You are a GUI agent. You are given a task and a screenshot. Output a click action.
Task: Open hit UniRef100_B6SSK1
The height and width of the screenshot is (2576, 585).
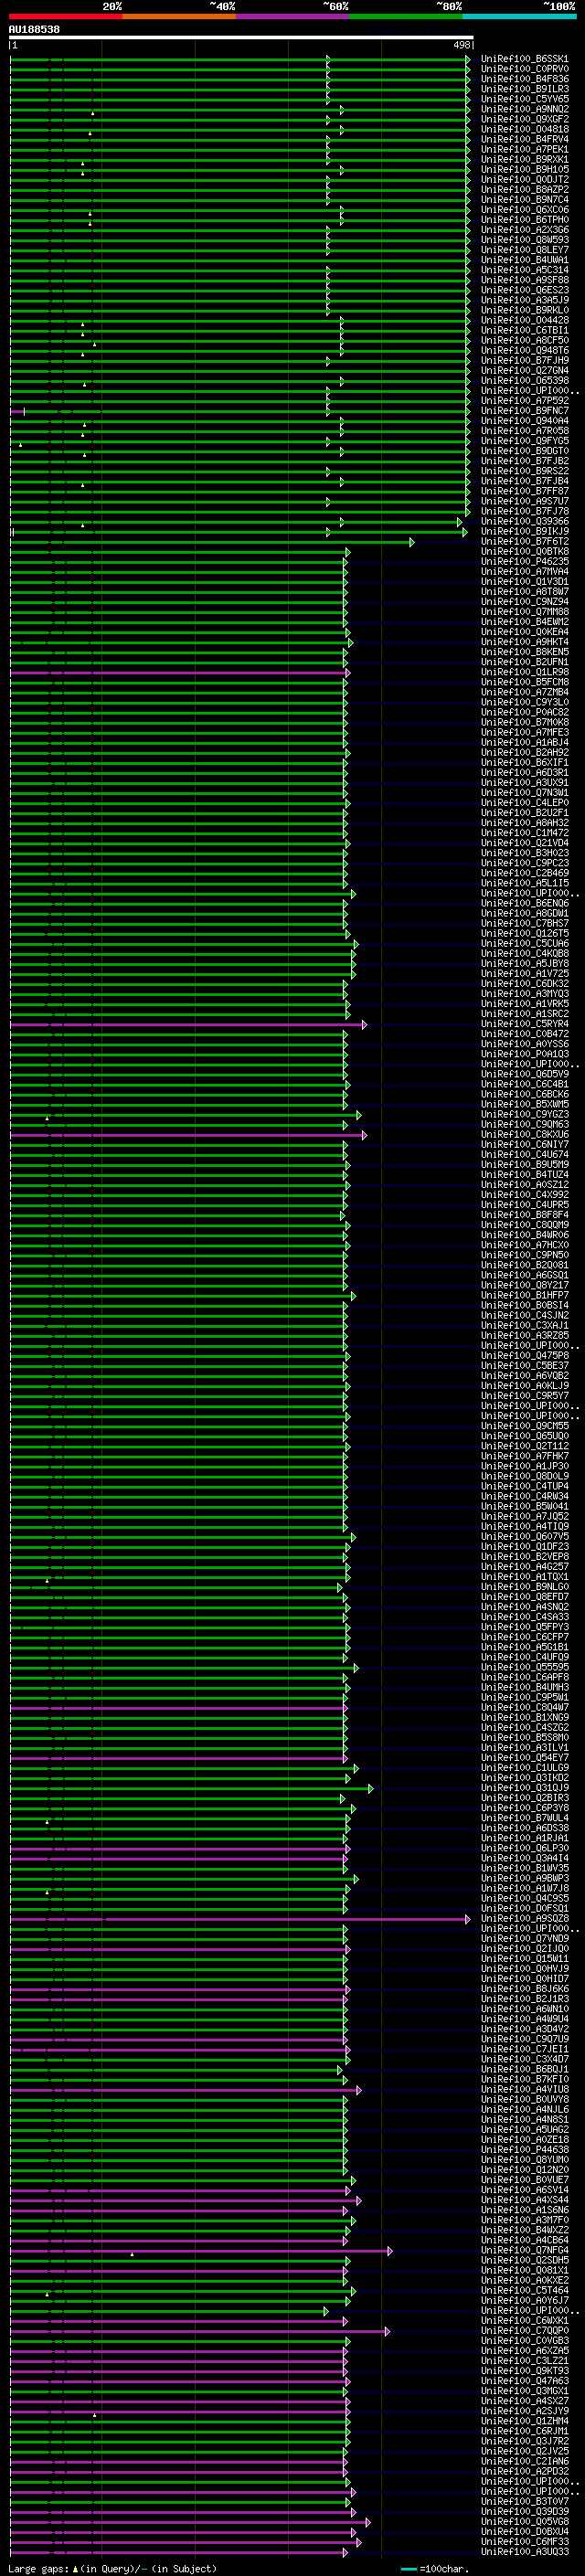524,59
